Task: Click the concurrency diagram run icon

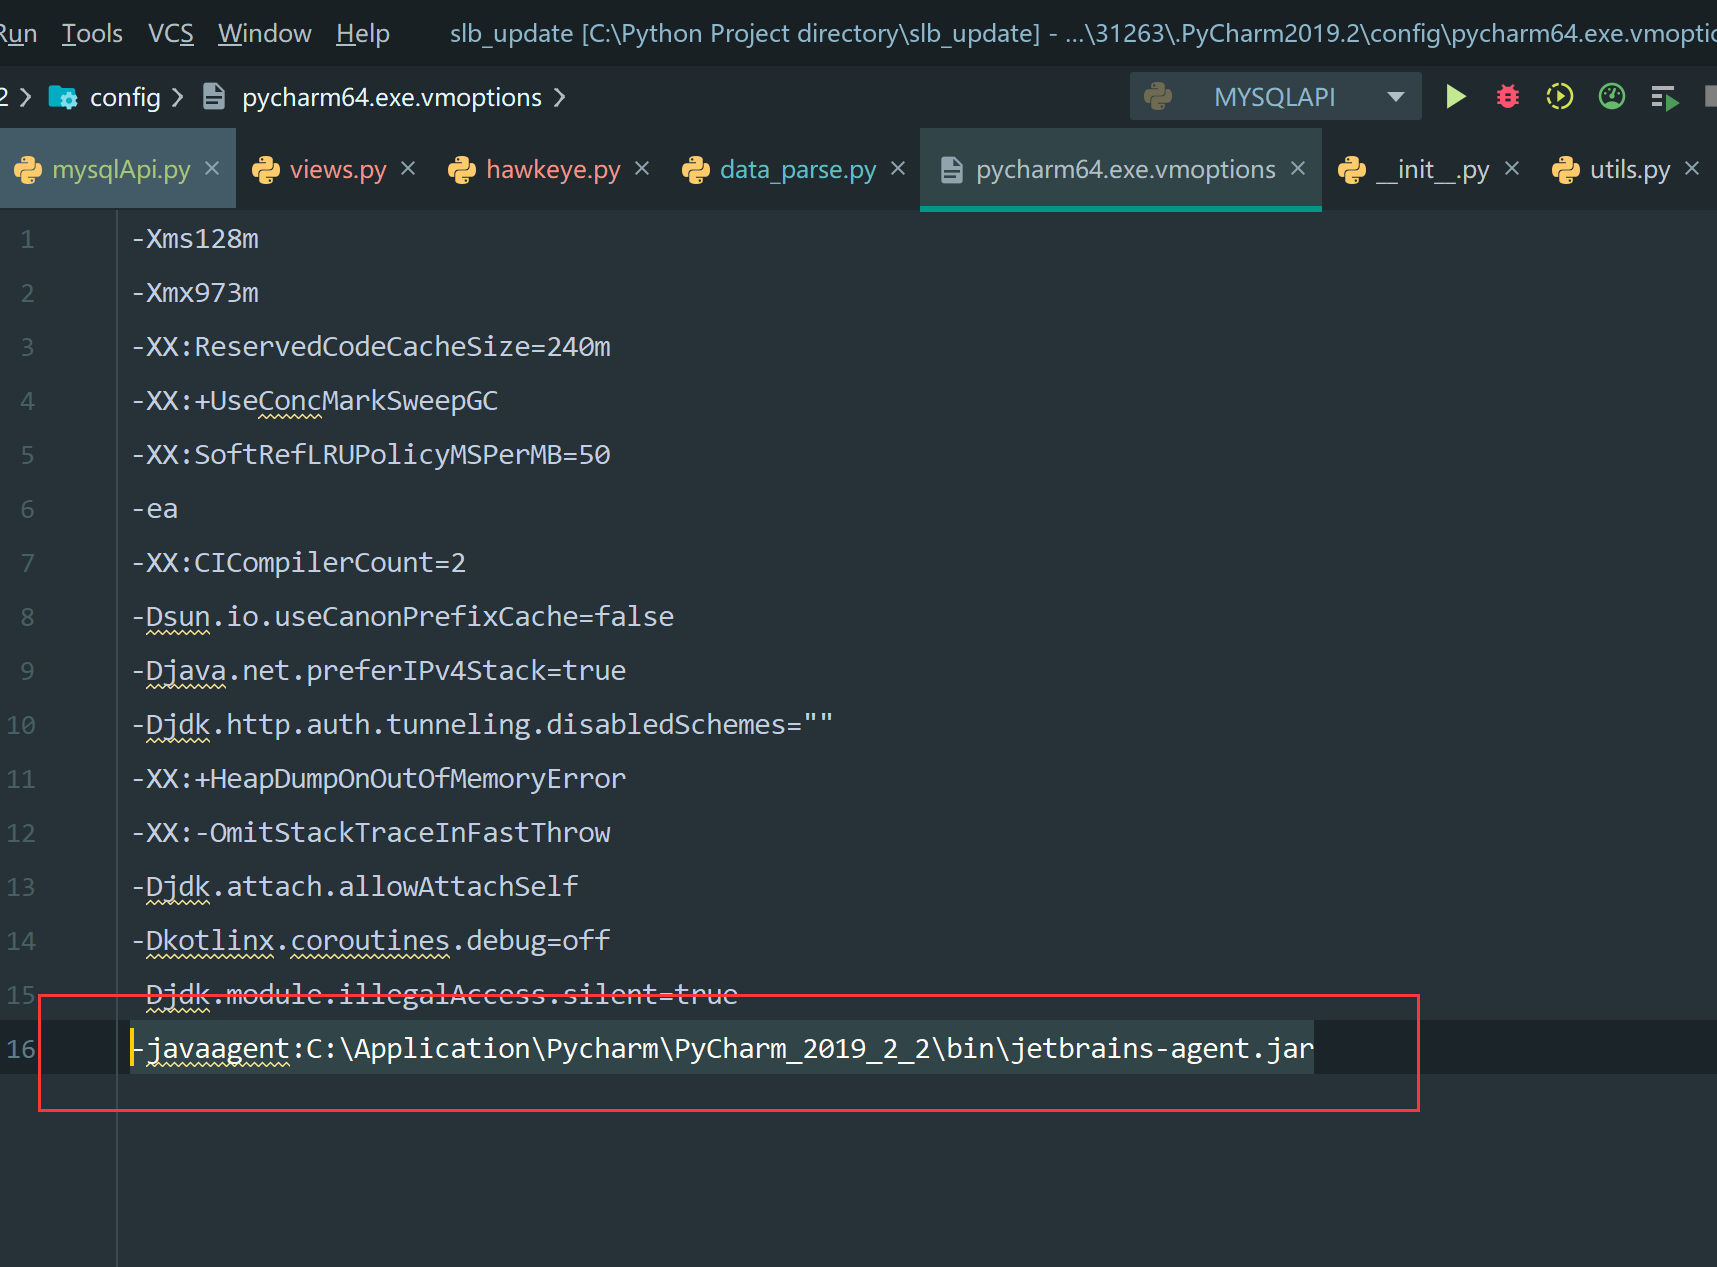Action: coord(1664,98)
